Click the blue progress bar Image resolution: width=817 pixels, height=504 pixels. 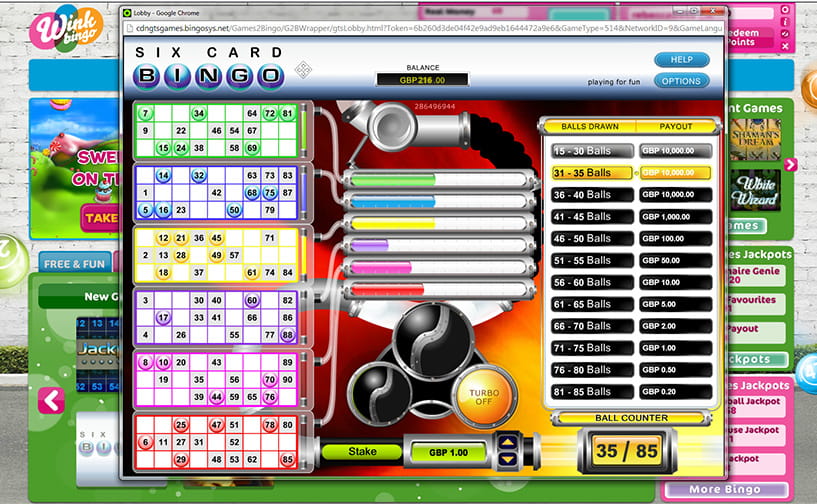[x=439, y=201]
